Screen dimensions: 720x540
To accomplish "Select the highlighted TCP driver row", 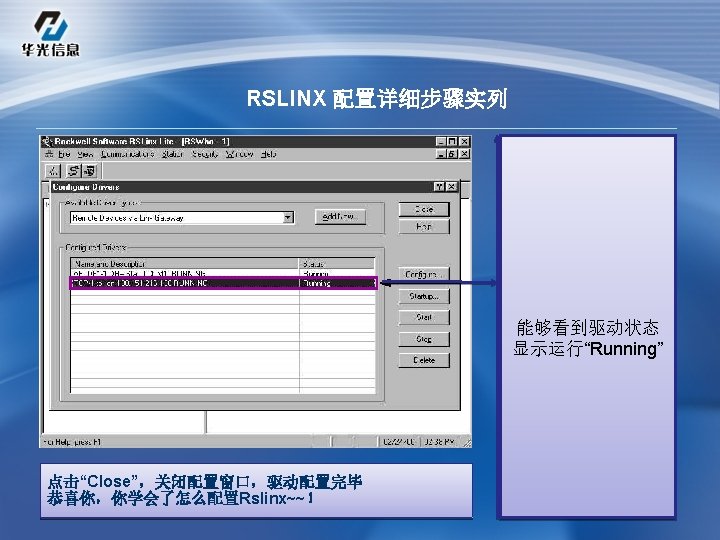I will click(223, 283).
